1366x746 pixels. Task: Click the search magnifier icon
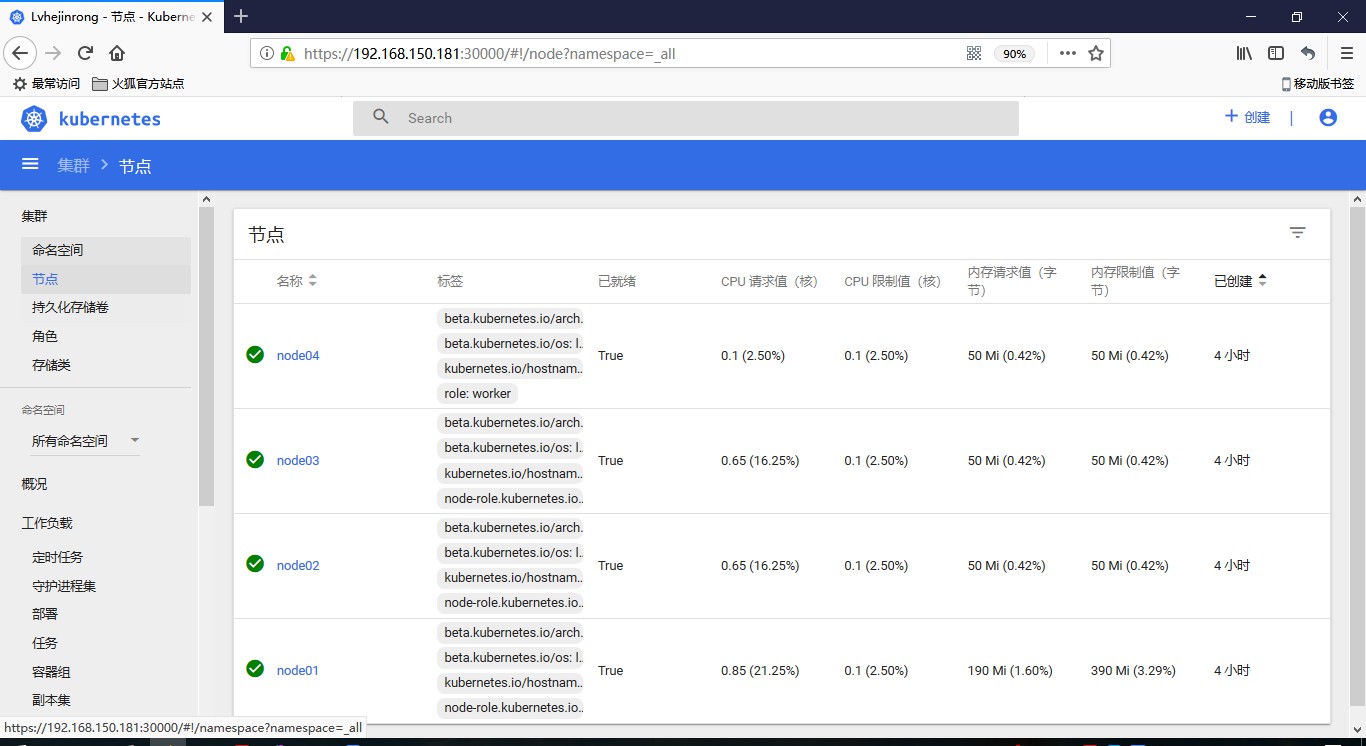tap(381, 117)
